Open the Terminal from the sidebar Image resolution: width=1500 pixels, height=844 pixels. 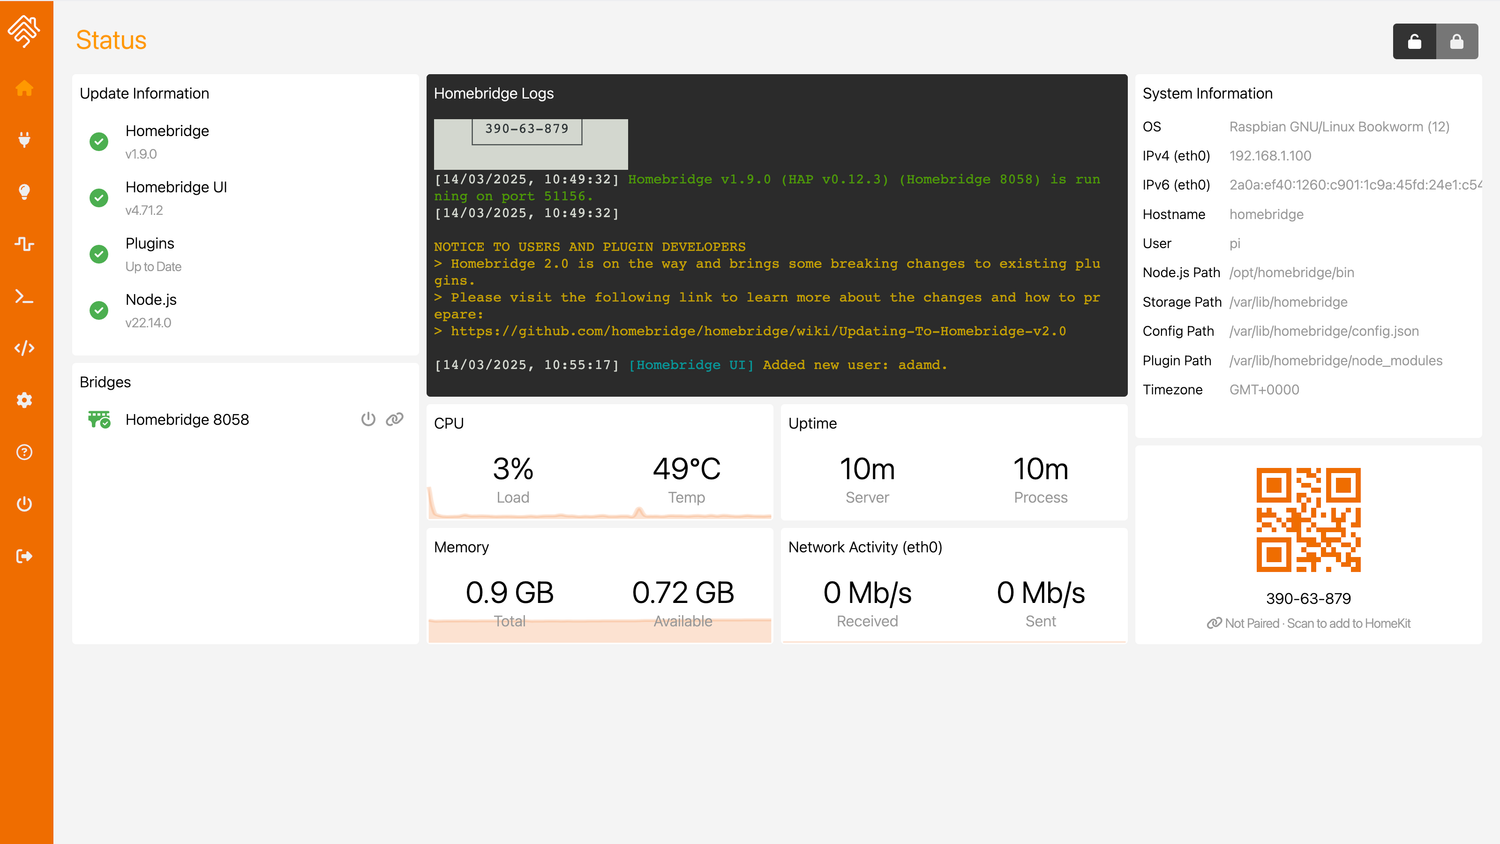(27, 296)
